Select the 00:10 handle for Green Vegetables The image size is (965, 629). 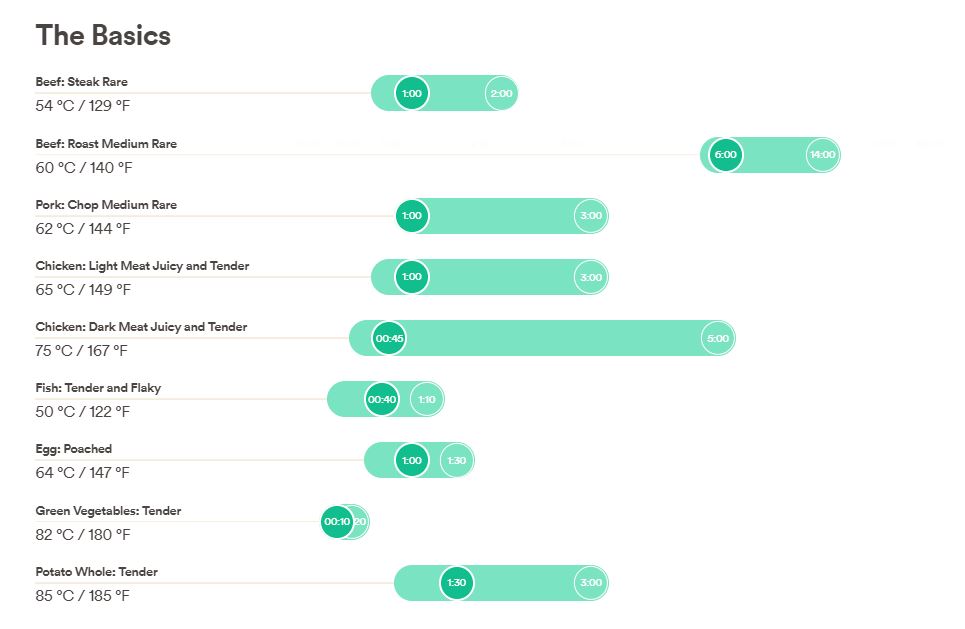click(337, 522)
